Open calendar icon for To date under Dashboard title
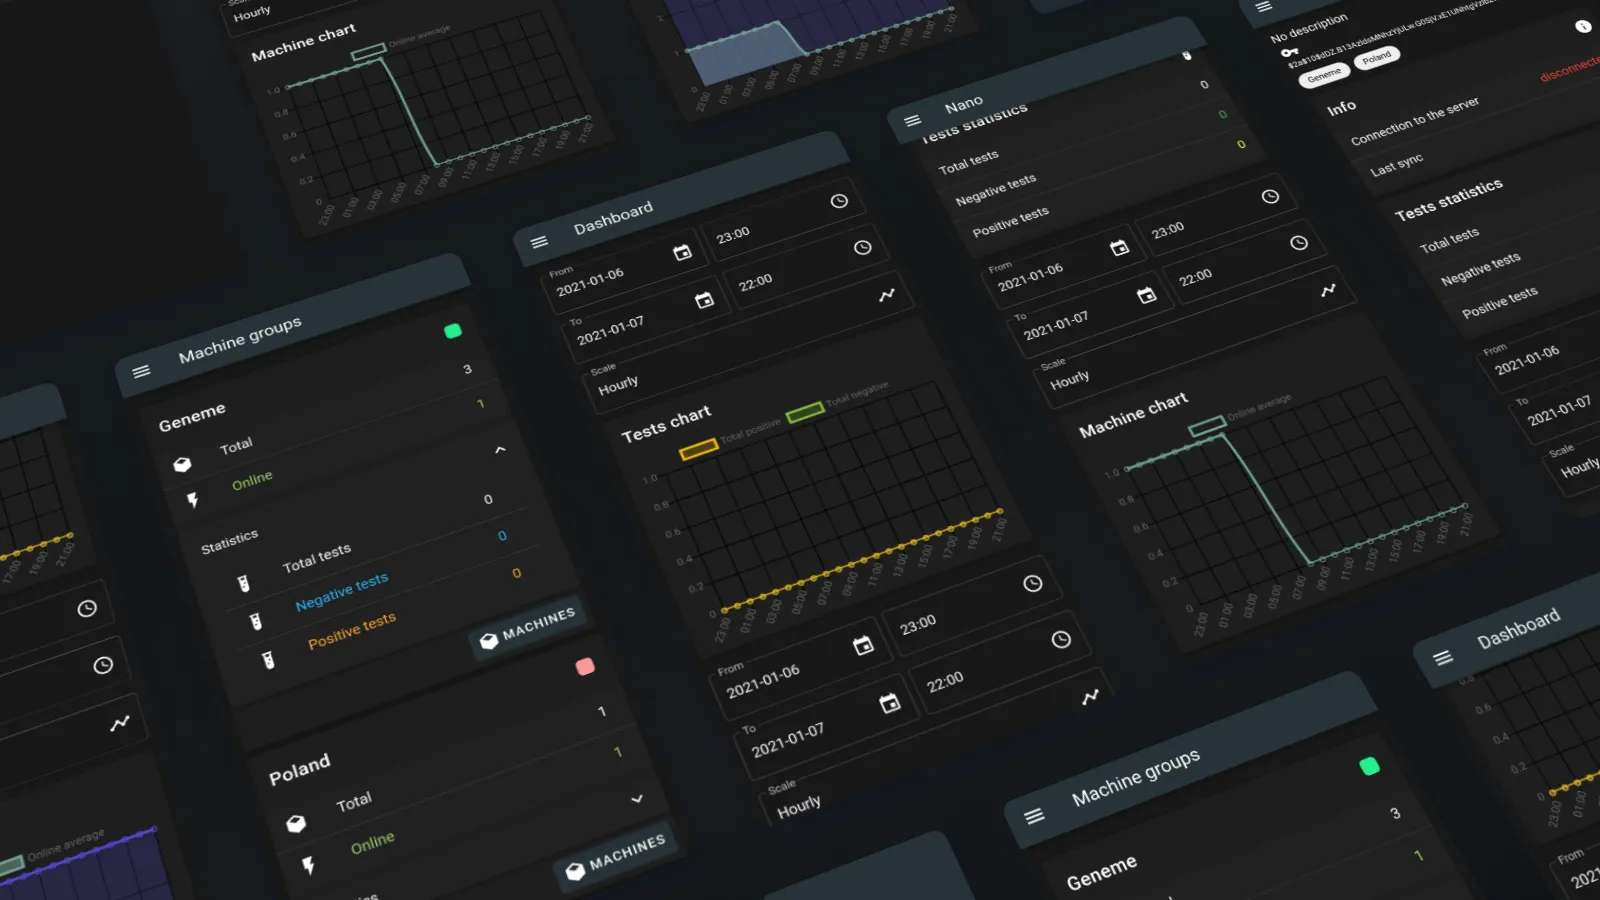 point(704,300)
